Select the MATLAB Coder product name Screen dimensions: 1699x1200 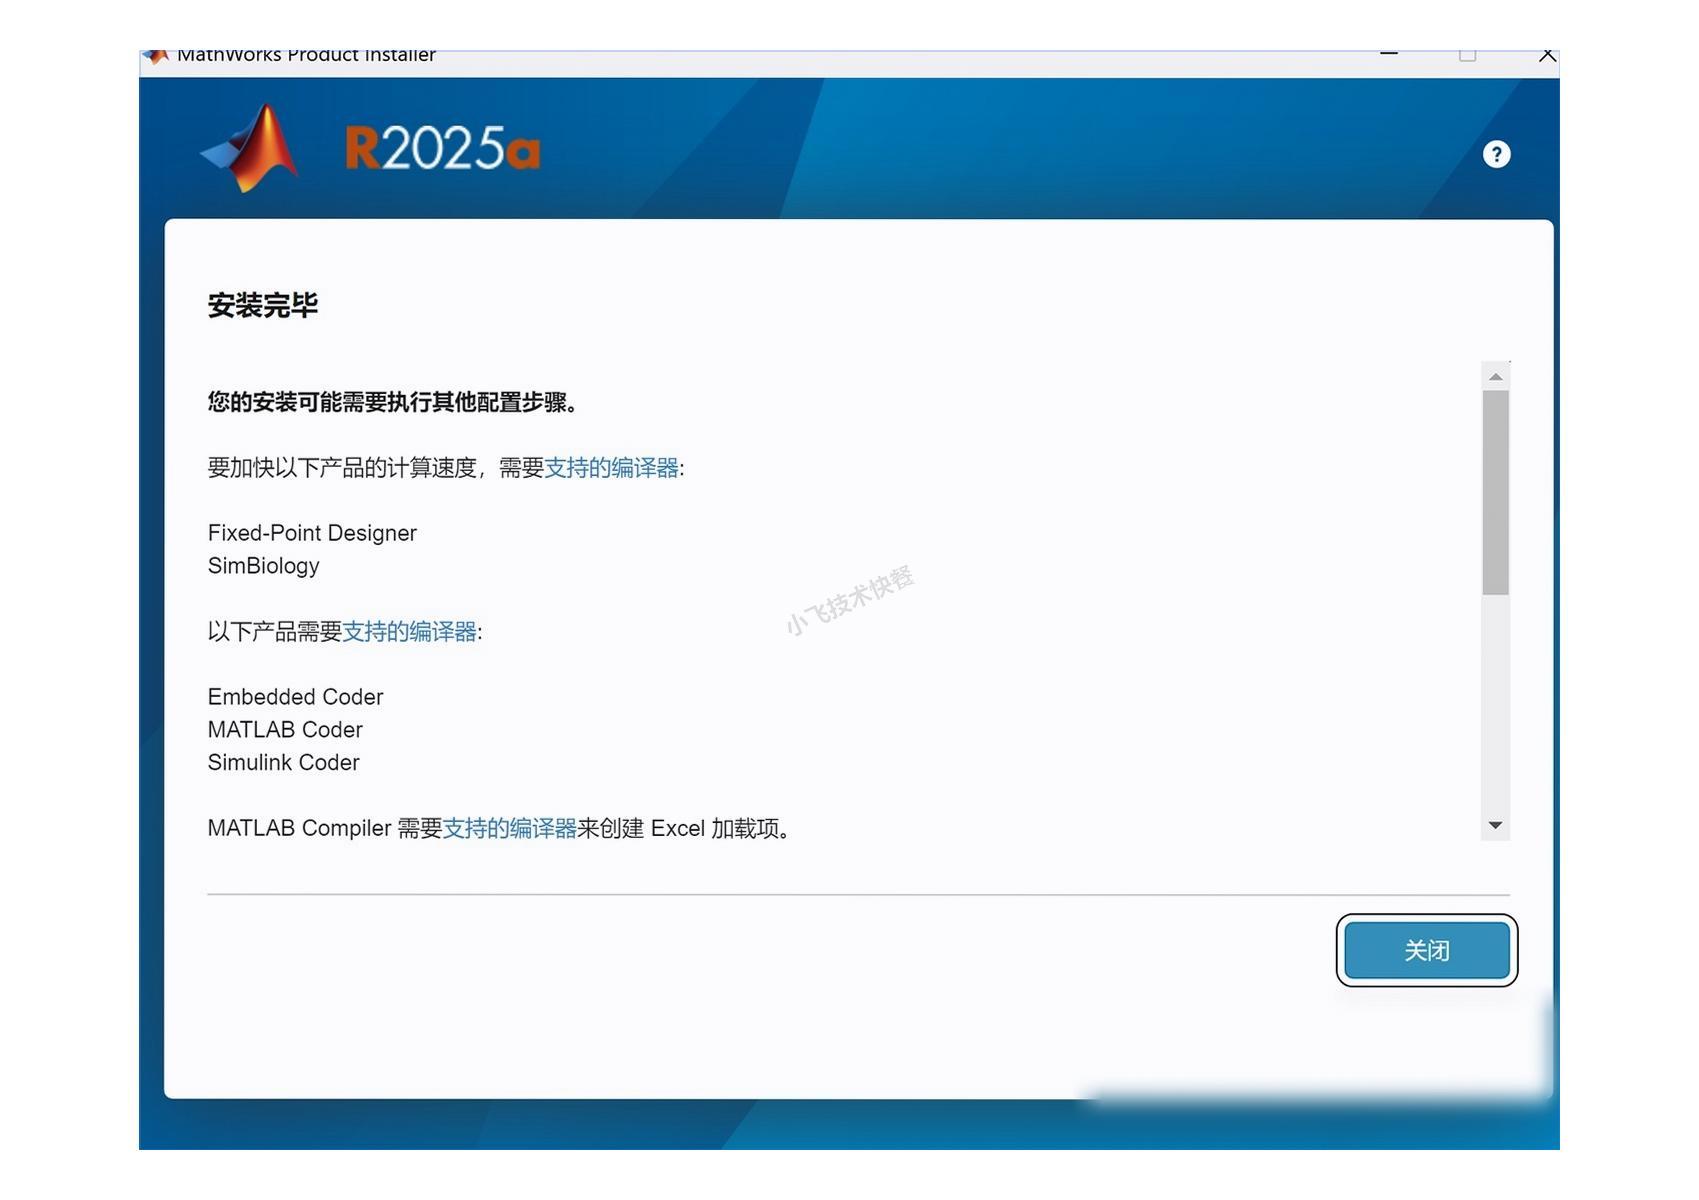point(285,730)
